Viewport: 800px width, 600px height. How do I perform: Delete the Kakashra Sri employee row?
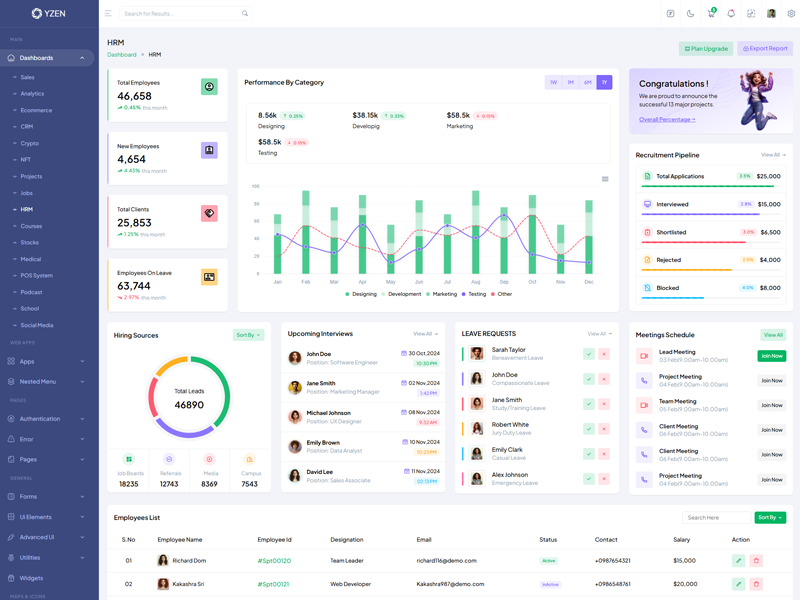756,584
